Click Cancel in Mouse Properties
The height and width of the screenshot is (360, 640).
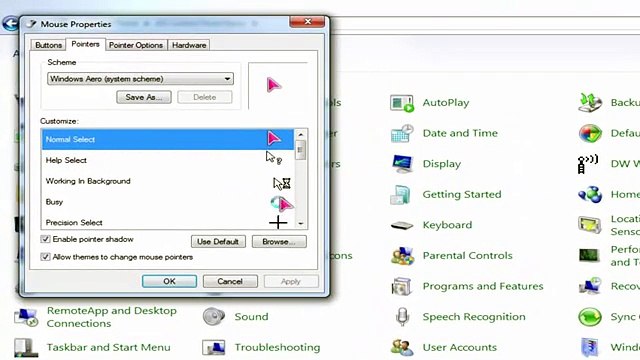[x=230, y=281]
